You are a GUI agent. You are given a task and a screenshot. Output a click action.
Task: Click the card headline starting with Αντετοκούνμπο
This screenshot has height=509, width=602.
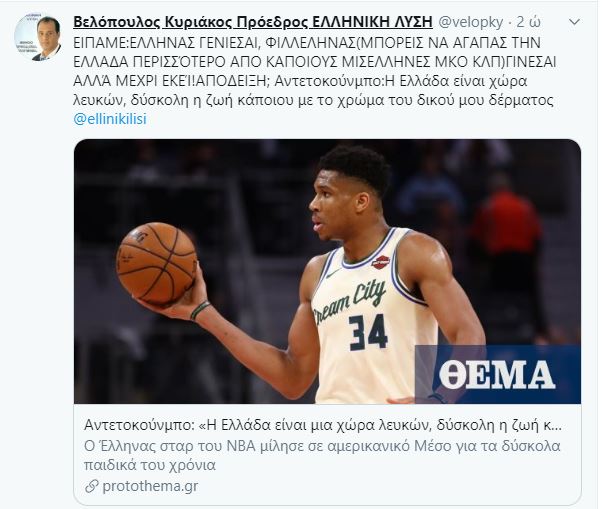(x=322, y=426)
